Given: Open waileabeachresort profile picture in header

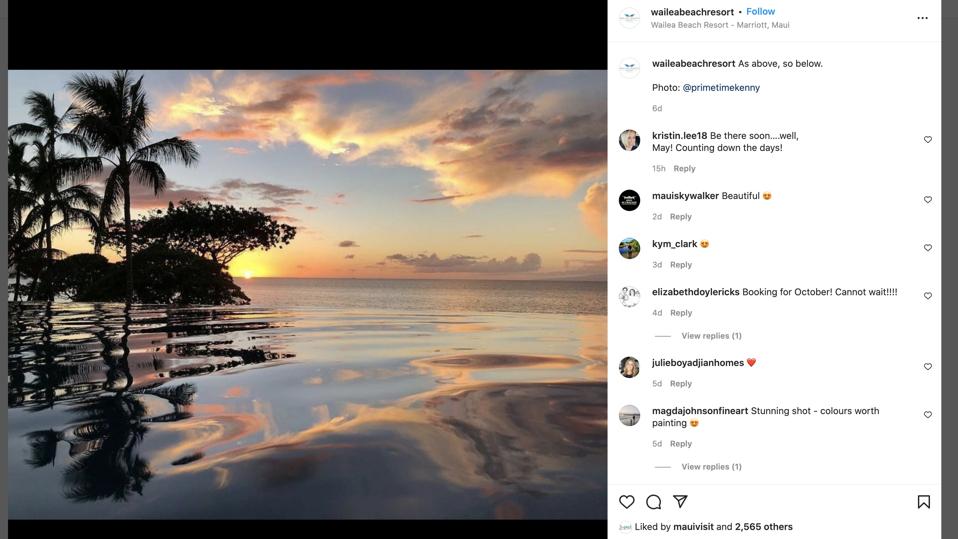Looking at the screenshot, I should pos(629,18).
